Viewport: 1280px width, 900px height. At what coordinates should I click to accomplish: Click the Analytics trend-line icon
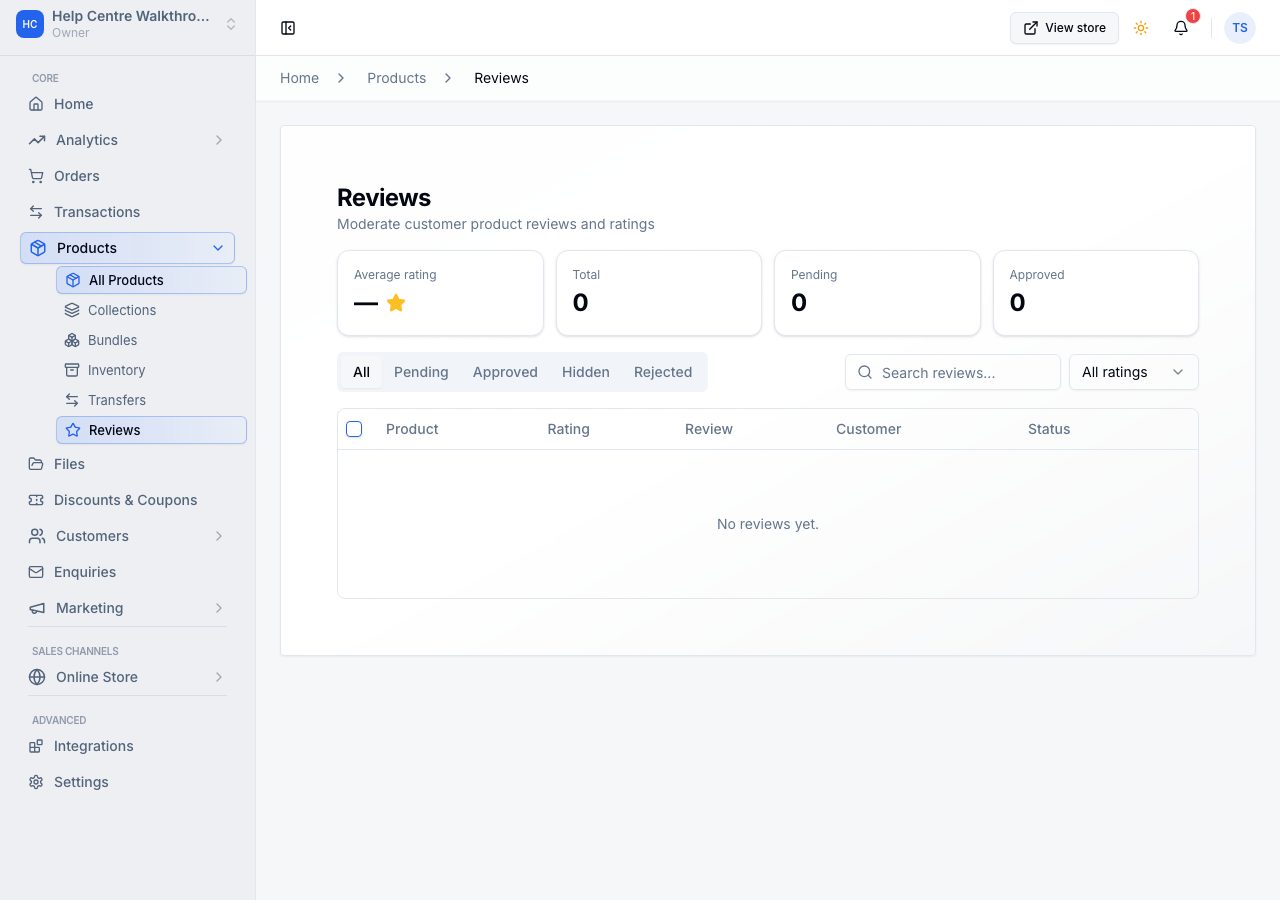[37, 140]
